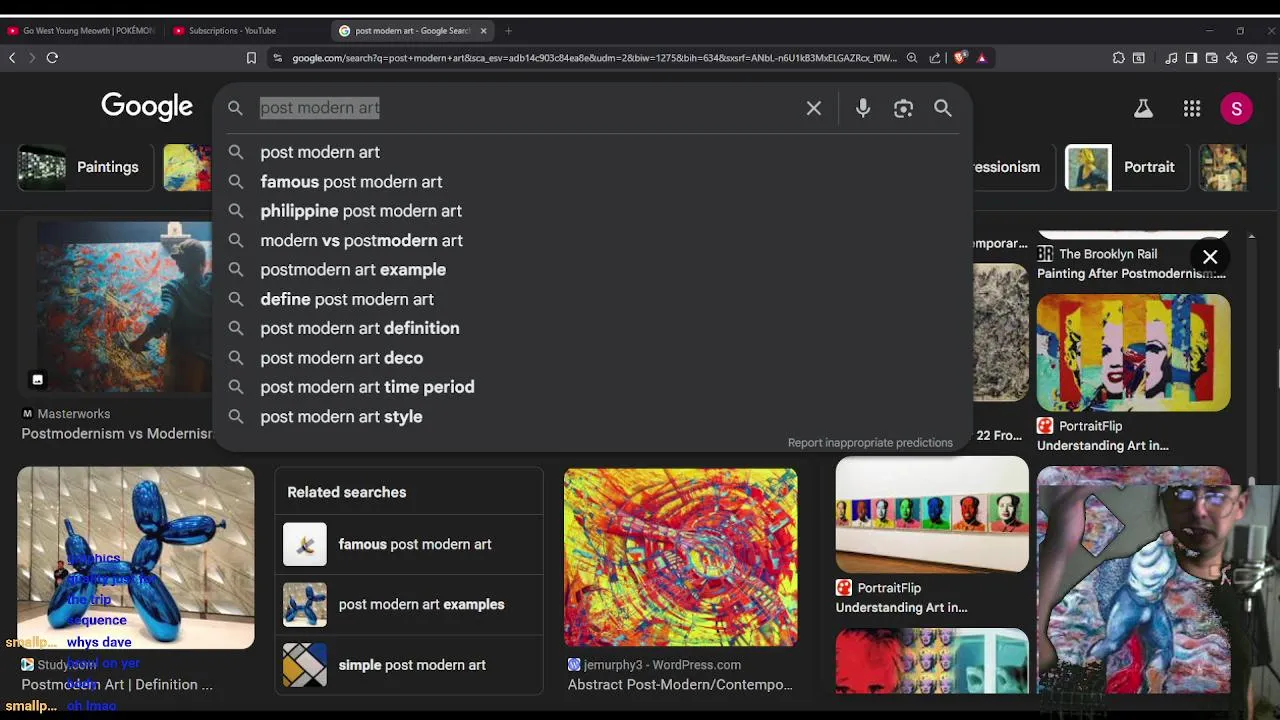This screenshot has width=1280, height=720.
Task: Filter images by Portrait chip
Action: [x=1125, y=167]
